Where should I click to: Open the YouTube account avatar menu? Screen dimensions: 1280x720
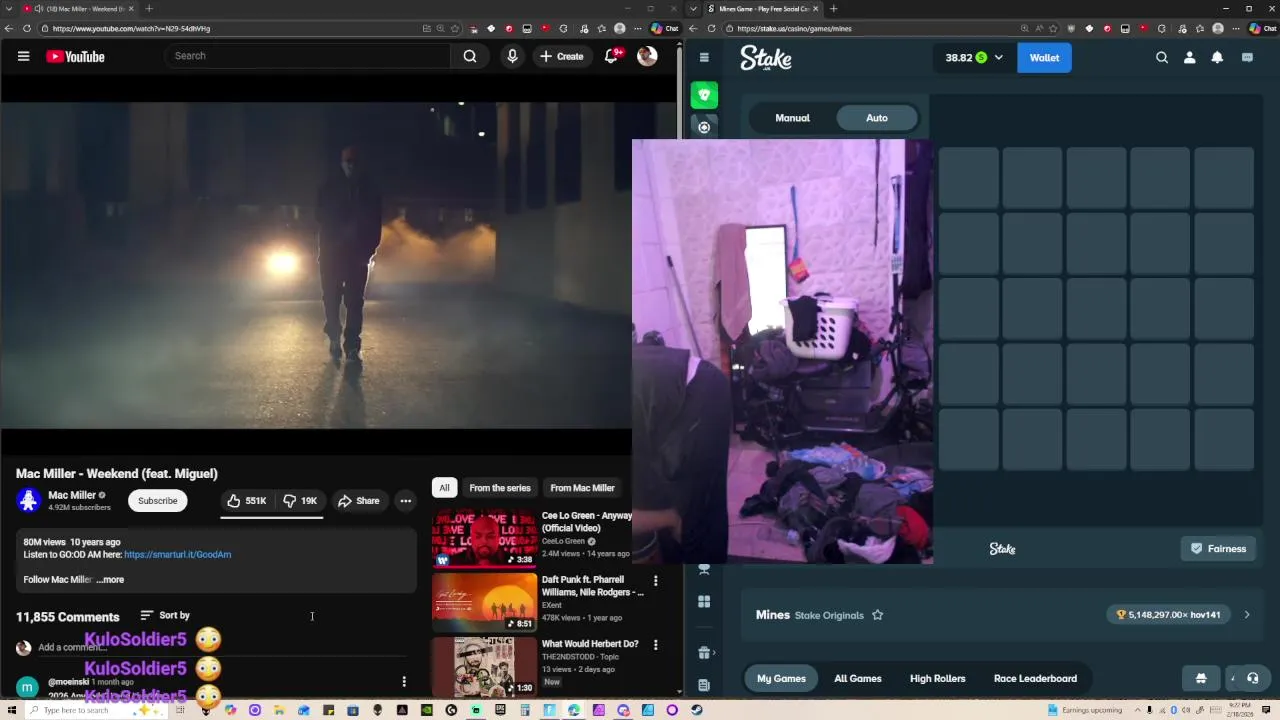click(x=647, y=56)
